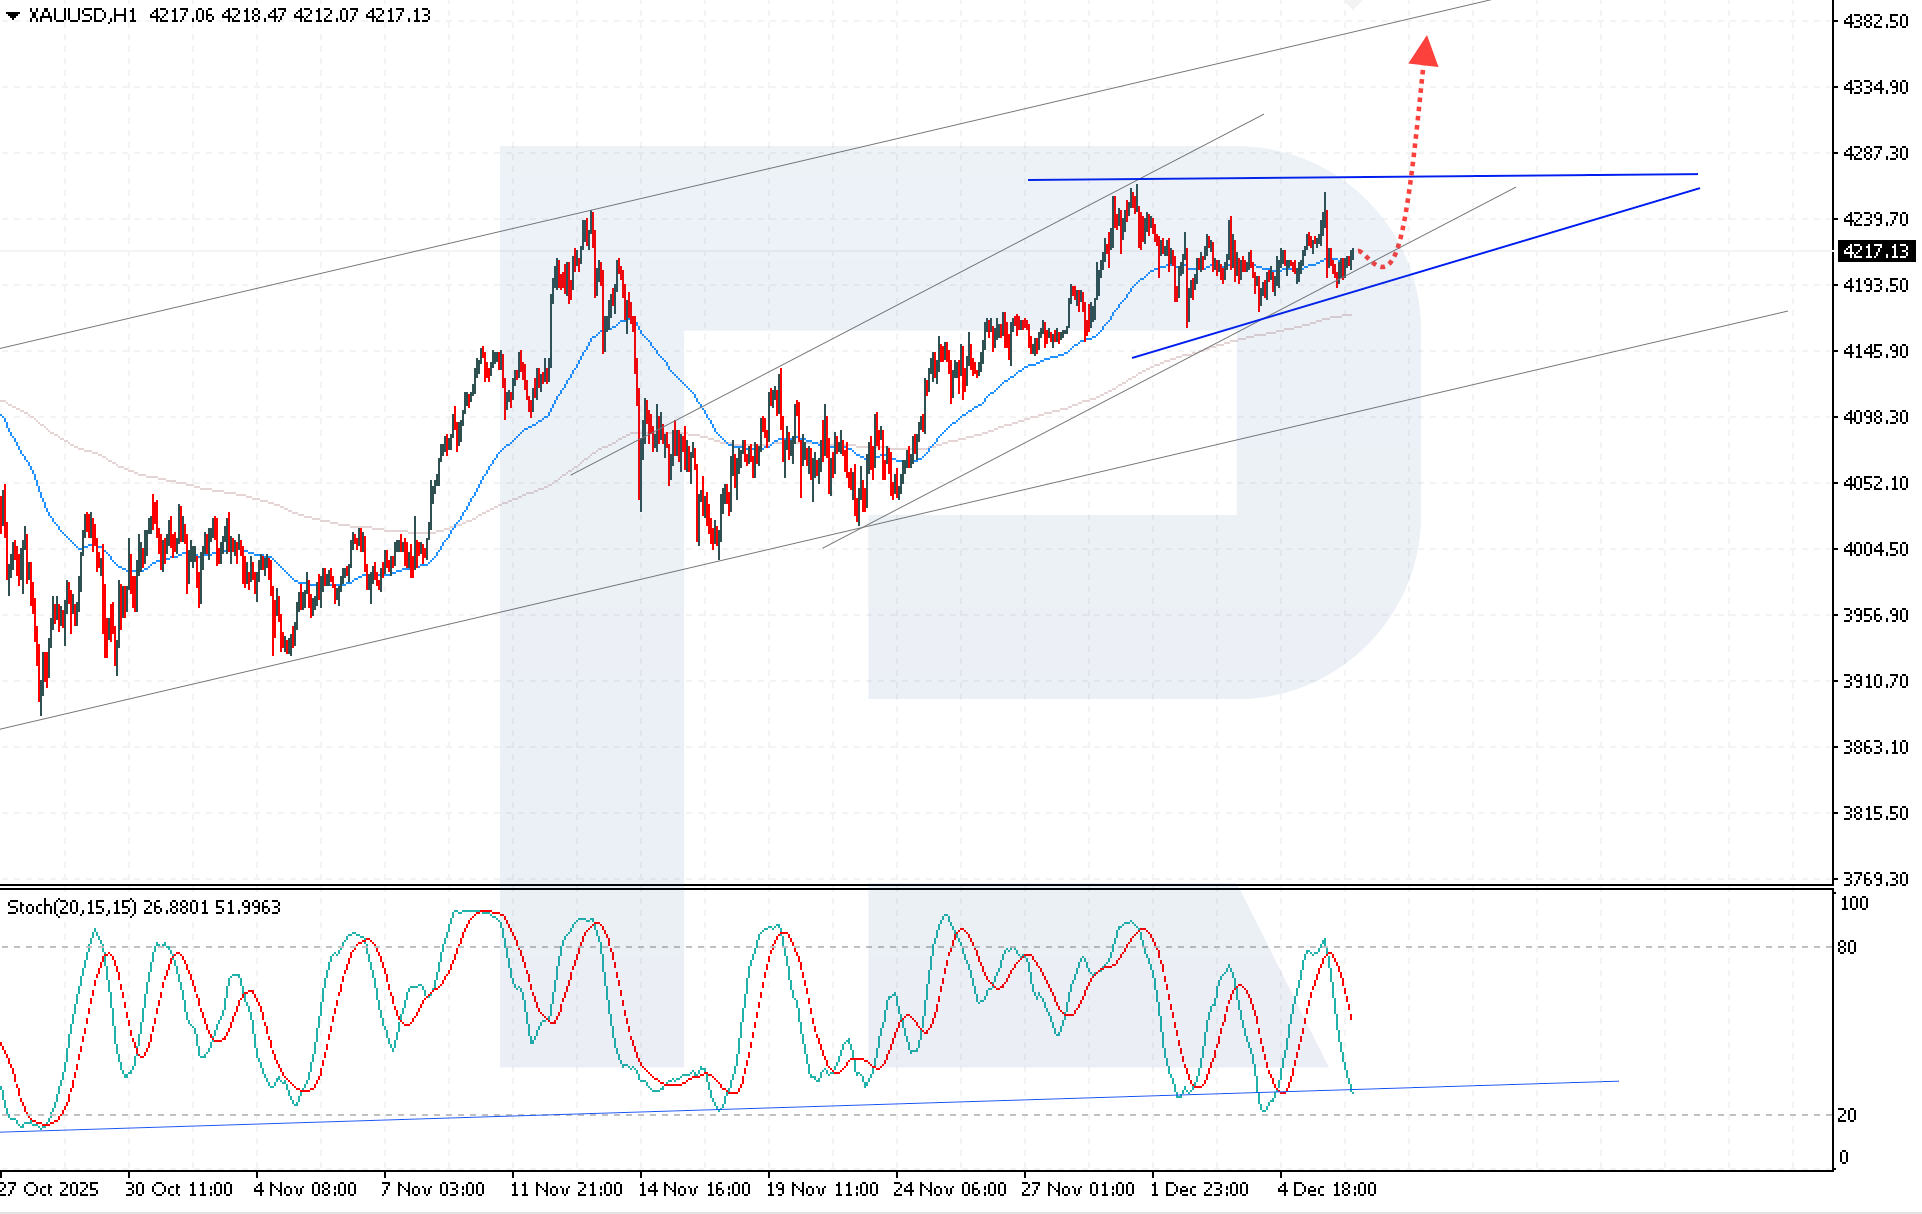
Task: Click the 4145.90 price axis label
Action: [x=1875, y=351]
